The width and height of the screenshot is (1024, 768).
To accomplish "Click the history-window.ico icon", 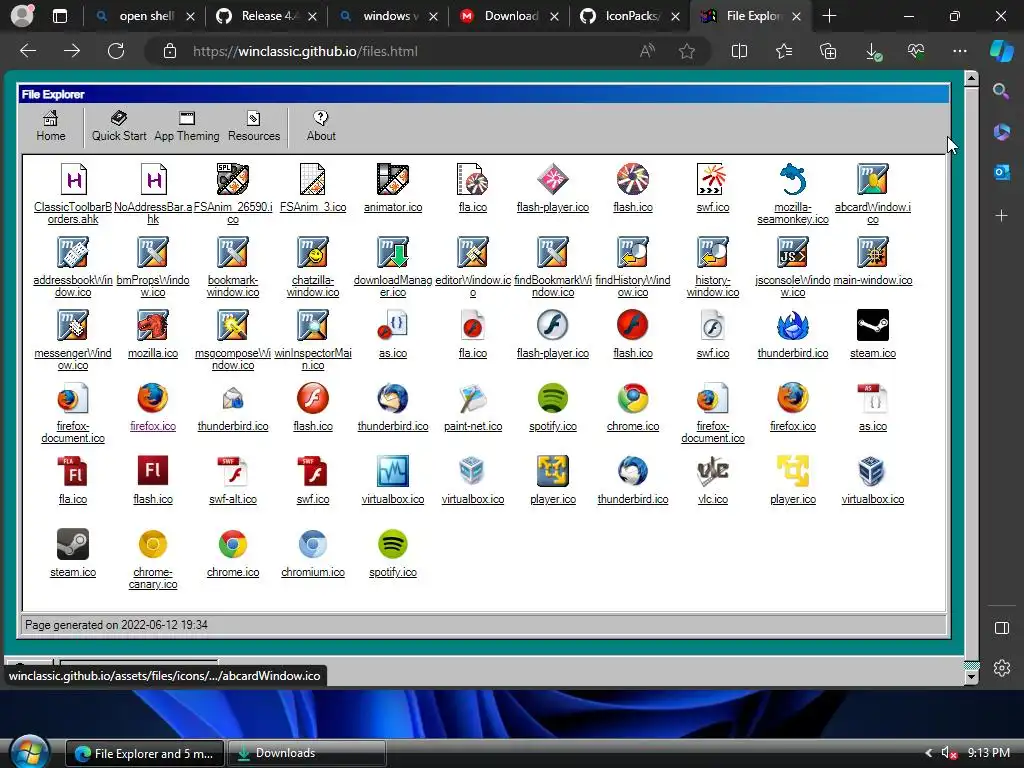I will tap(713, 252).
